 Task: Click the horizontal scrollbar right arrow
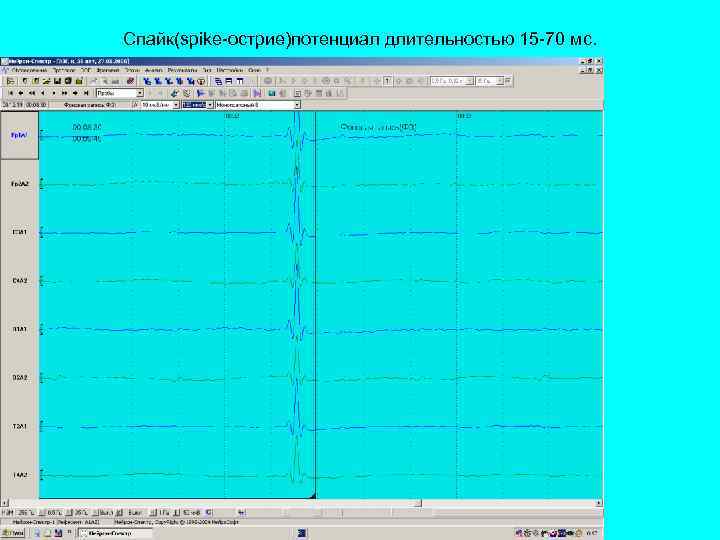click(x=599, y=503)
